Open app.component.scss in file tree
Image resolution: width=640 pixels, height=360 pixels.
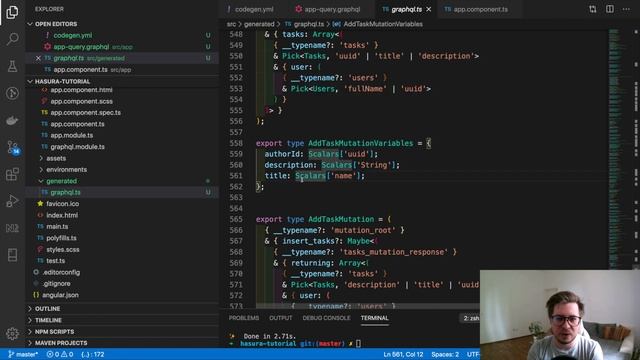[81, 101]
